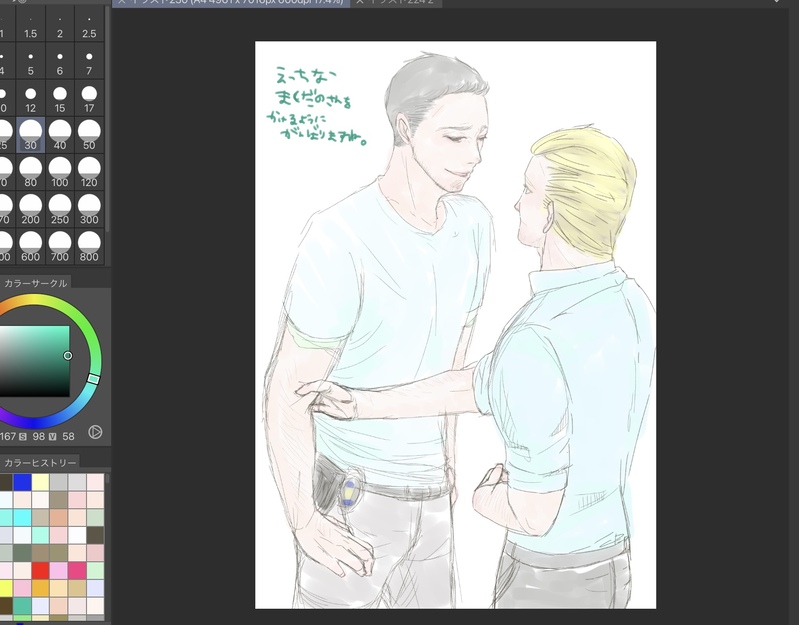Pick the red swatch in color history
This screenshot has width=799, height=625.
(40, 570)
